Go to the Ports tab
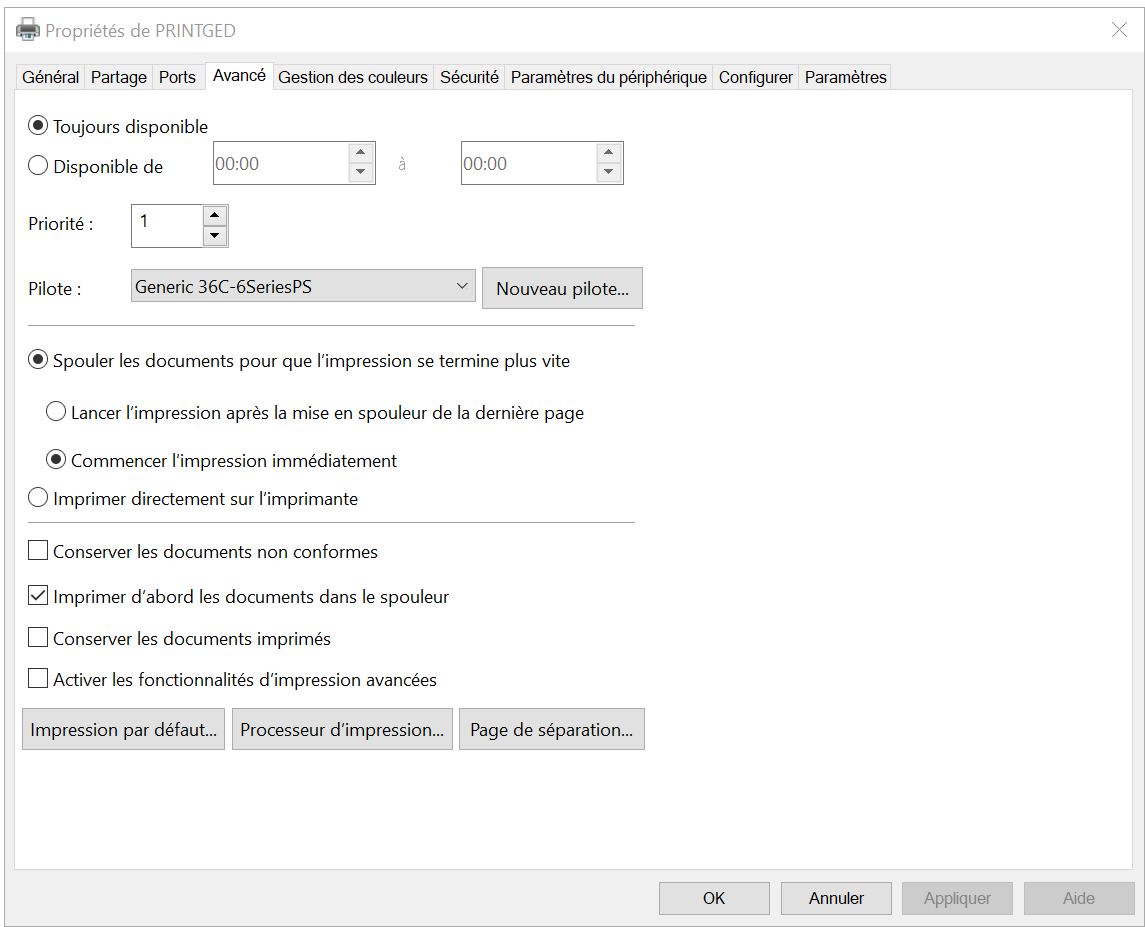 pyautogui.click(x=177, y=77)
